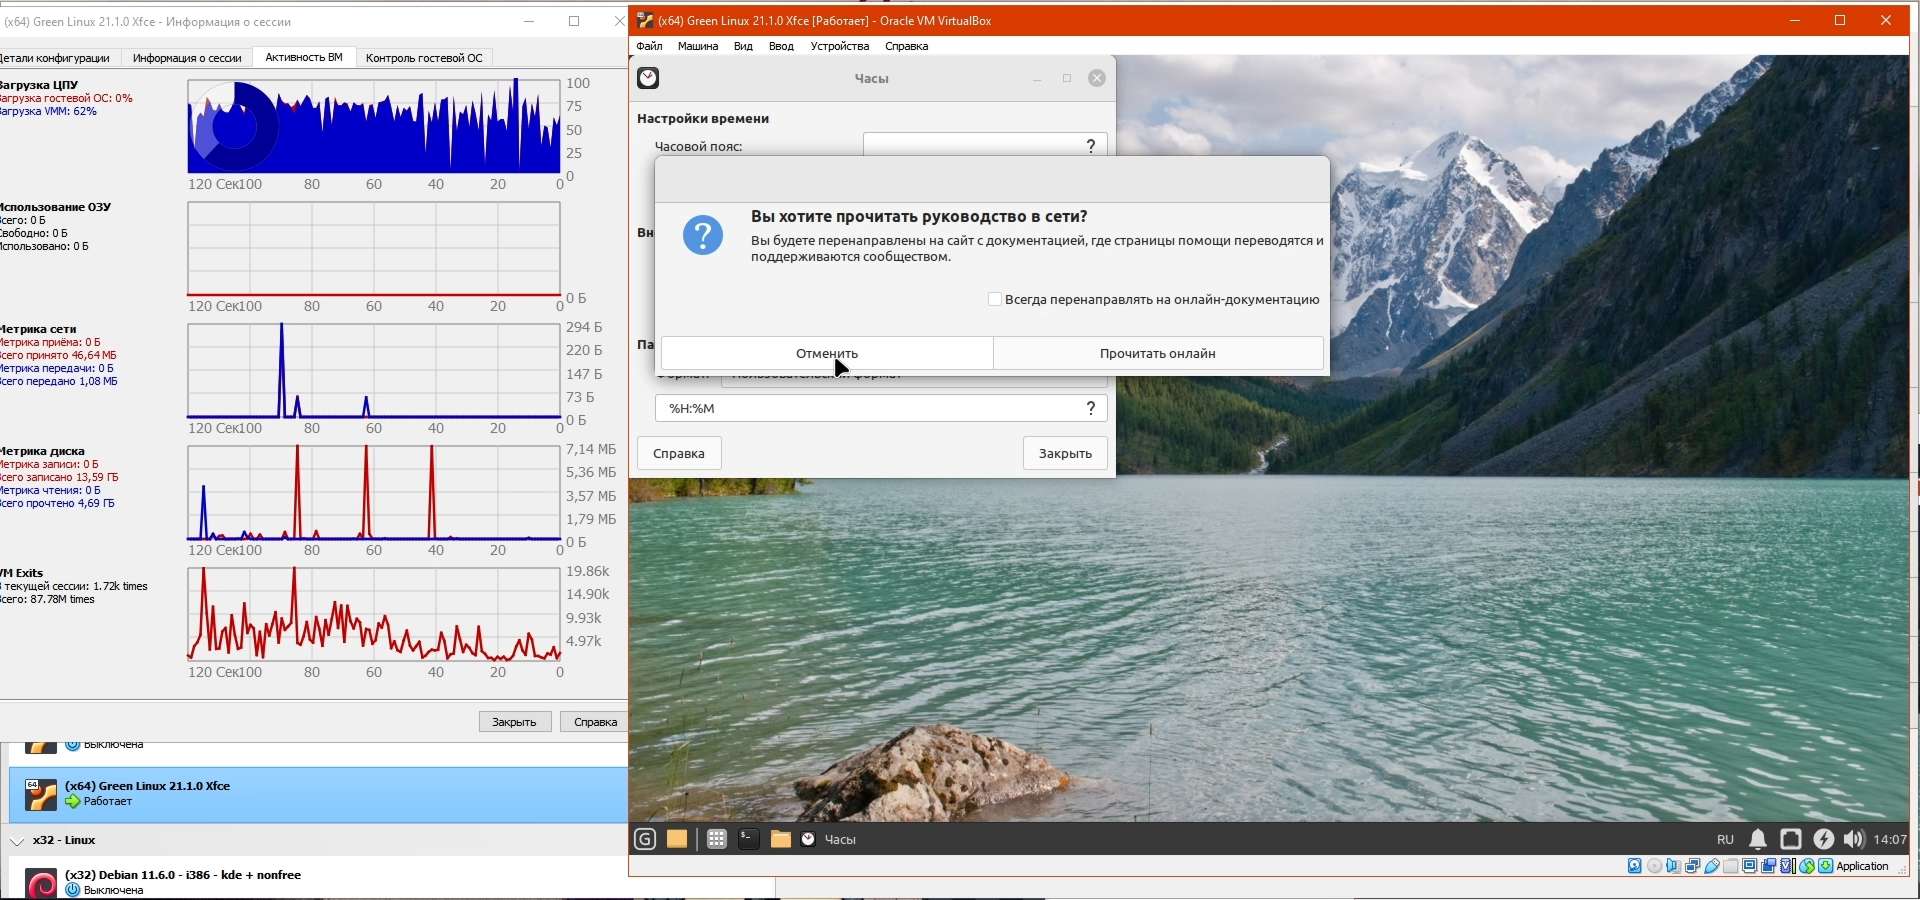Click the Green Linux VM icon in the list

point(41,795)
